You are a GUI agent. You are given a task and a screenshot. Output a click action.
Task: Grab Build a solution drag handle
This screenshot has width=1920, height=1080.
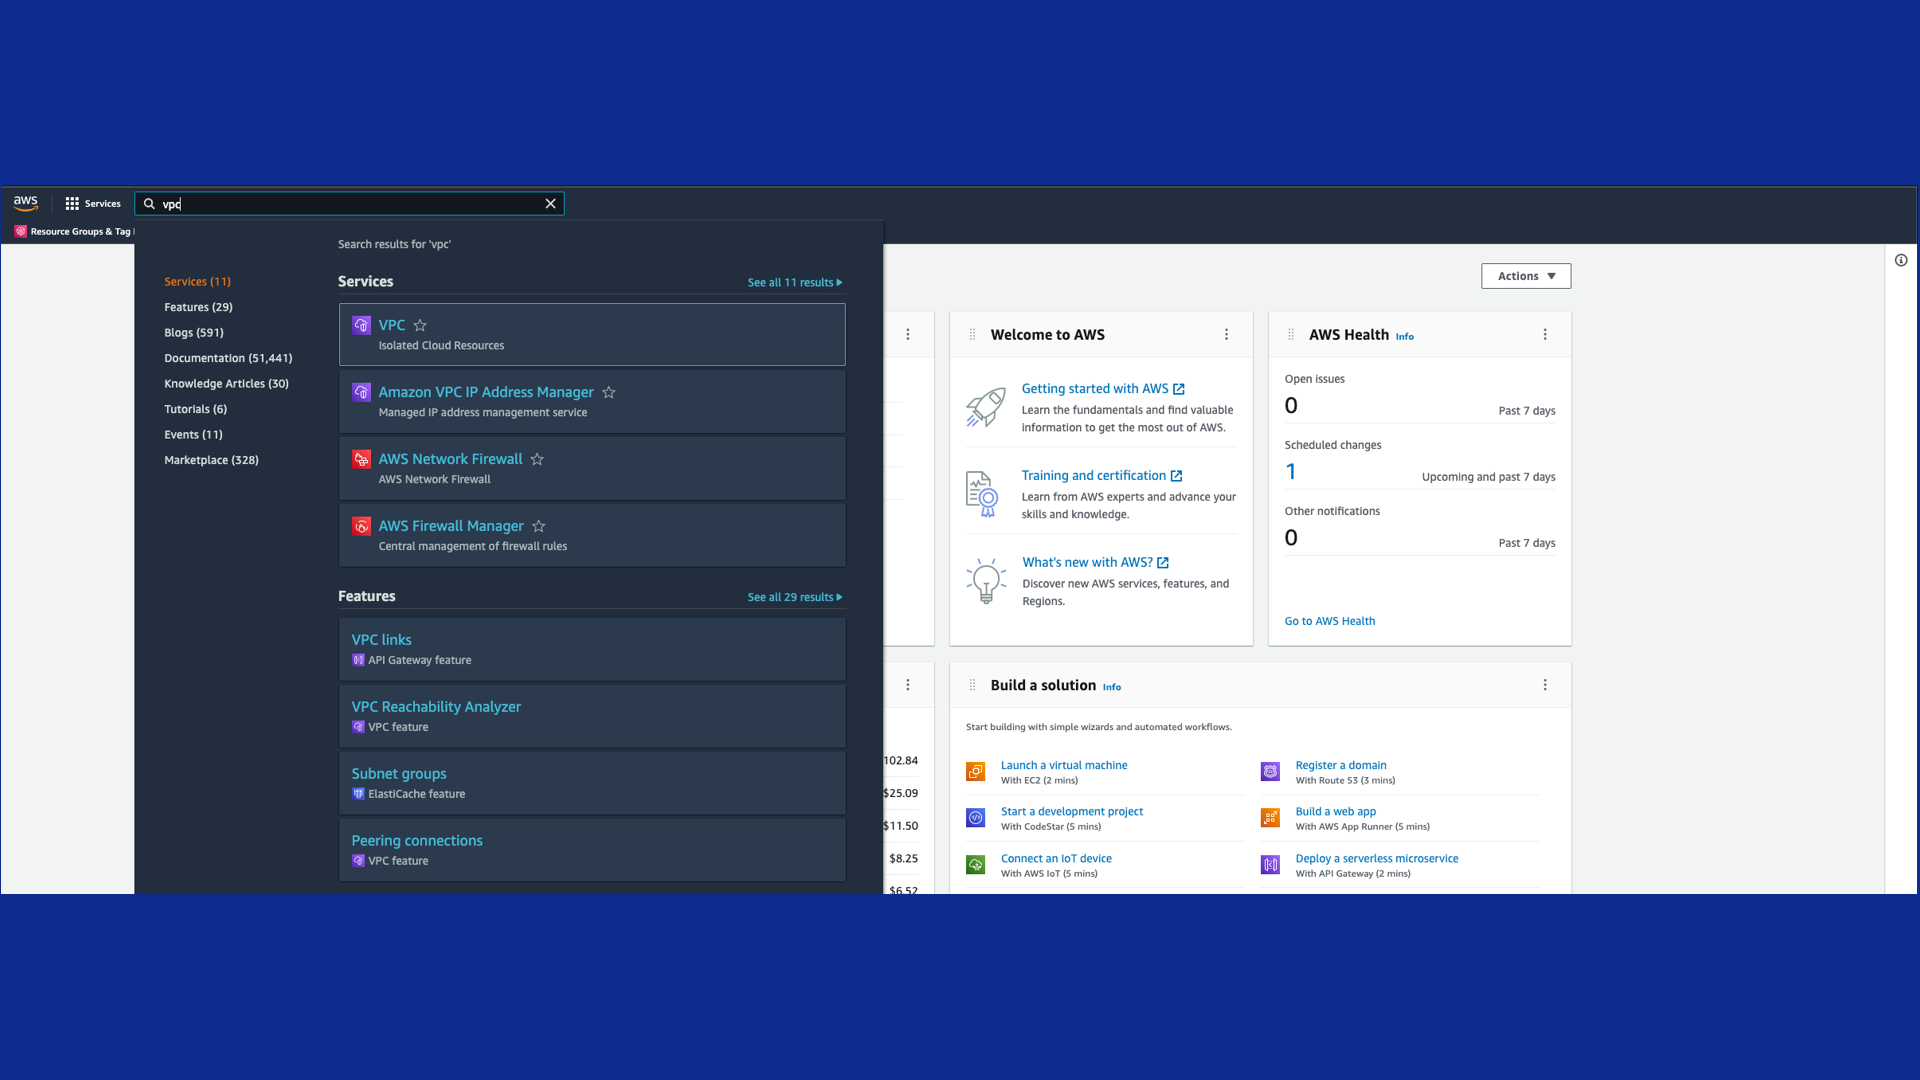tap(972, 685)
